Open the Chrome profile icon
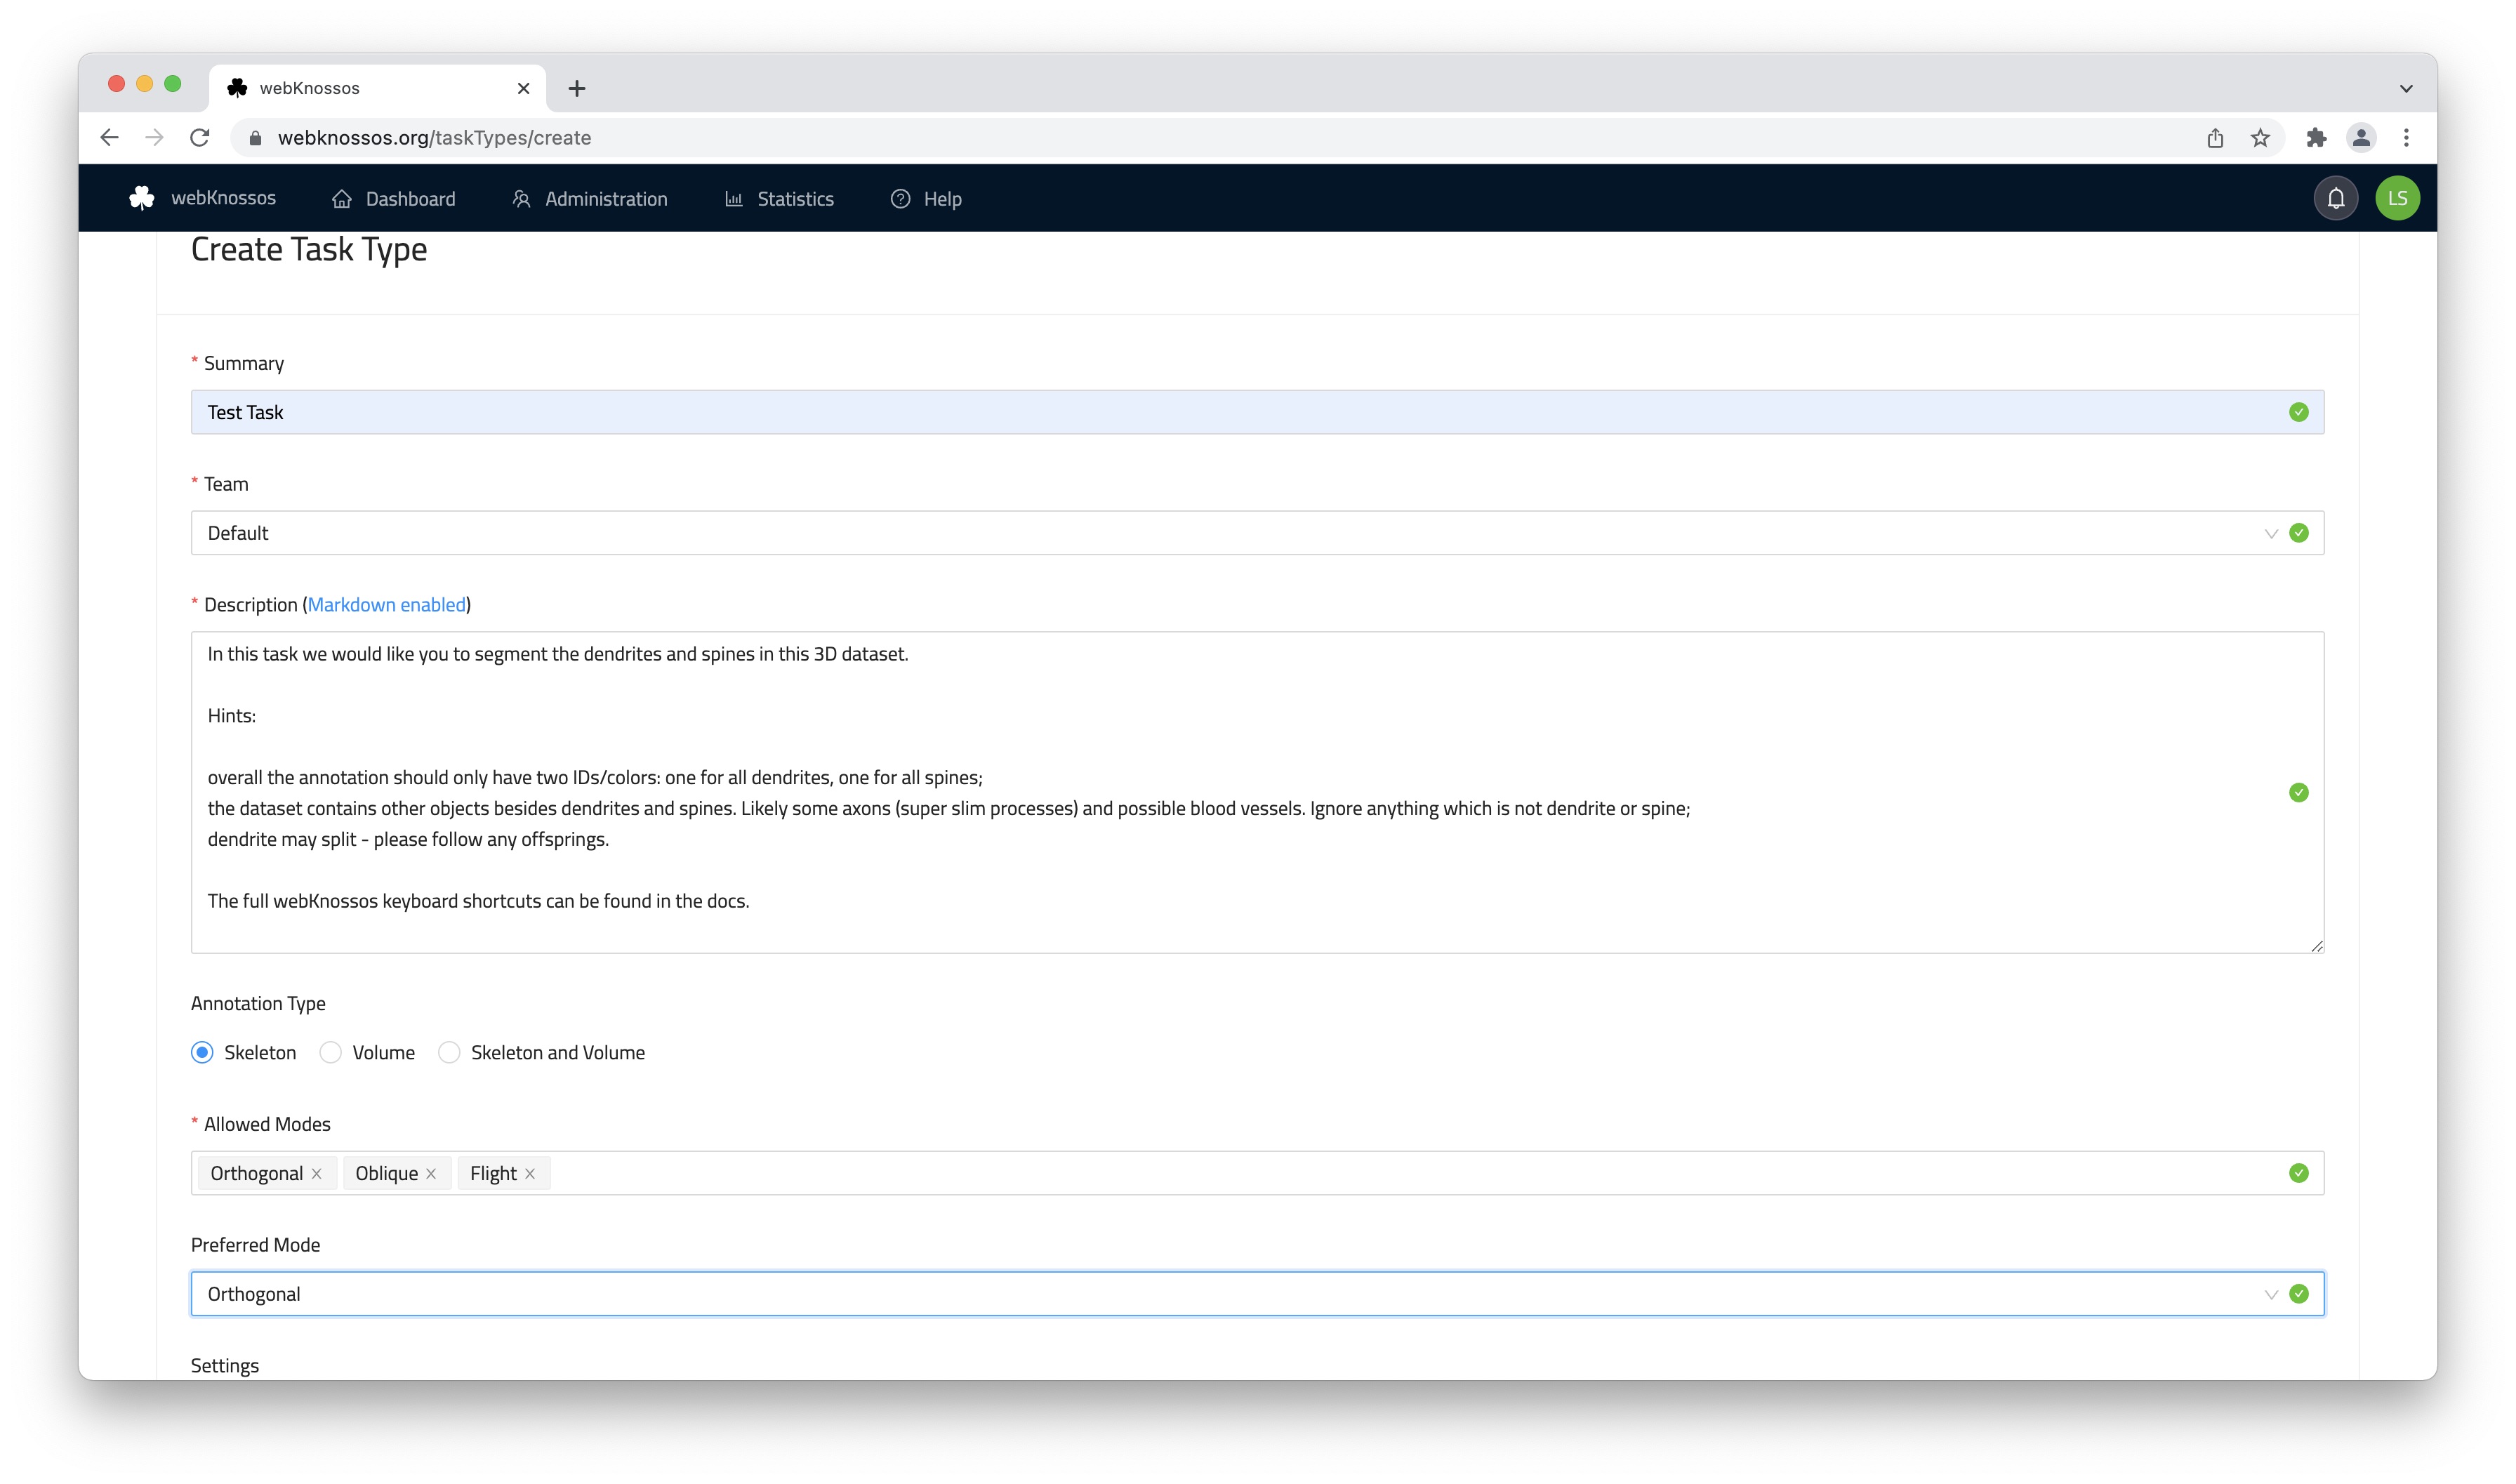 tap(2361, 138)
